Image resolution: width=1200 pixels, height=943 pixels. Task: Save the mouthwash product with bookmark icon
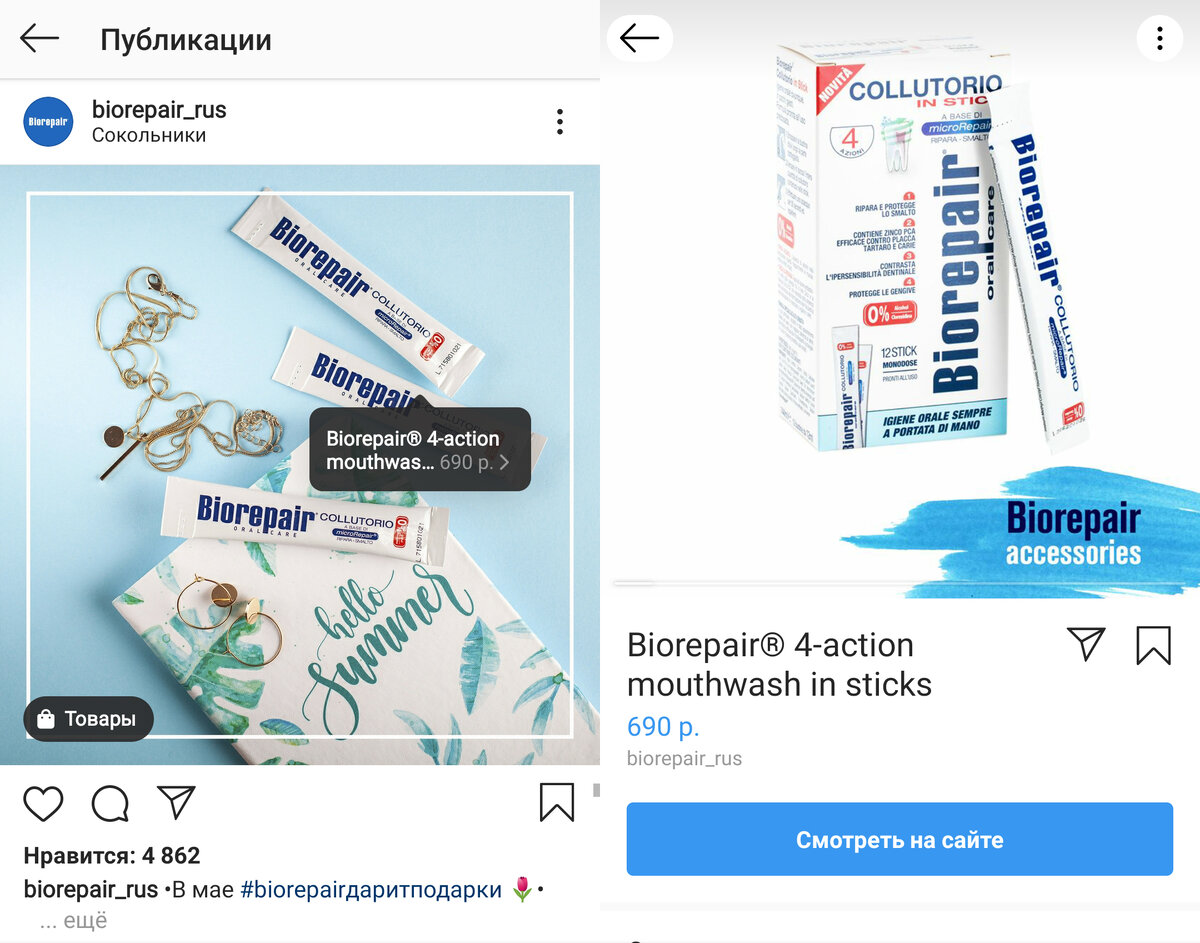[x=1153, y=646]
